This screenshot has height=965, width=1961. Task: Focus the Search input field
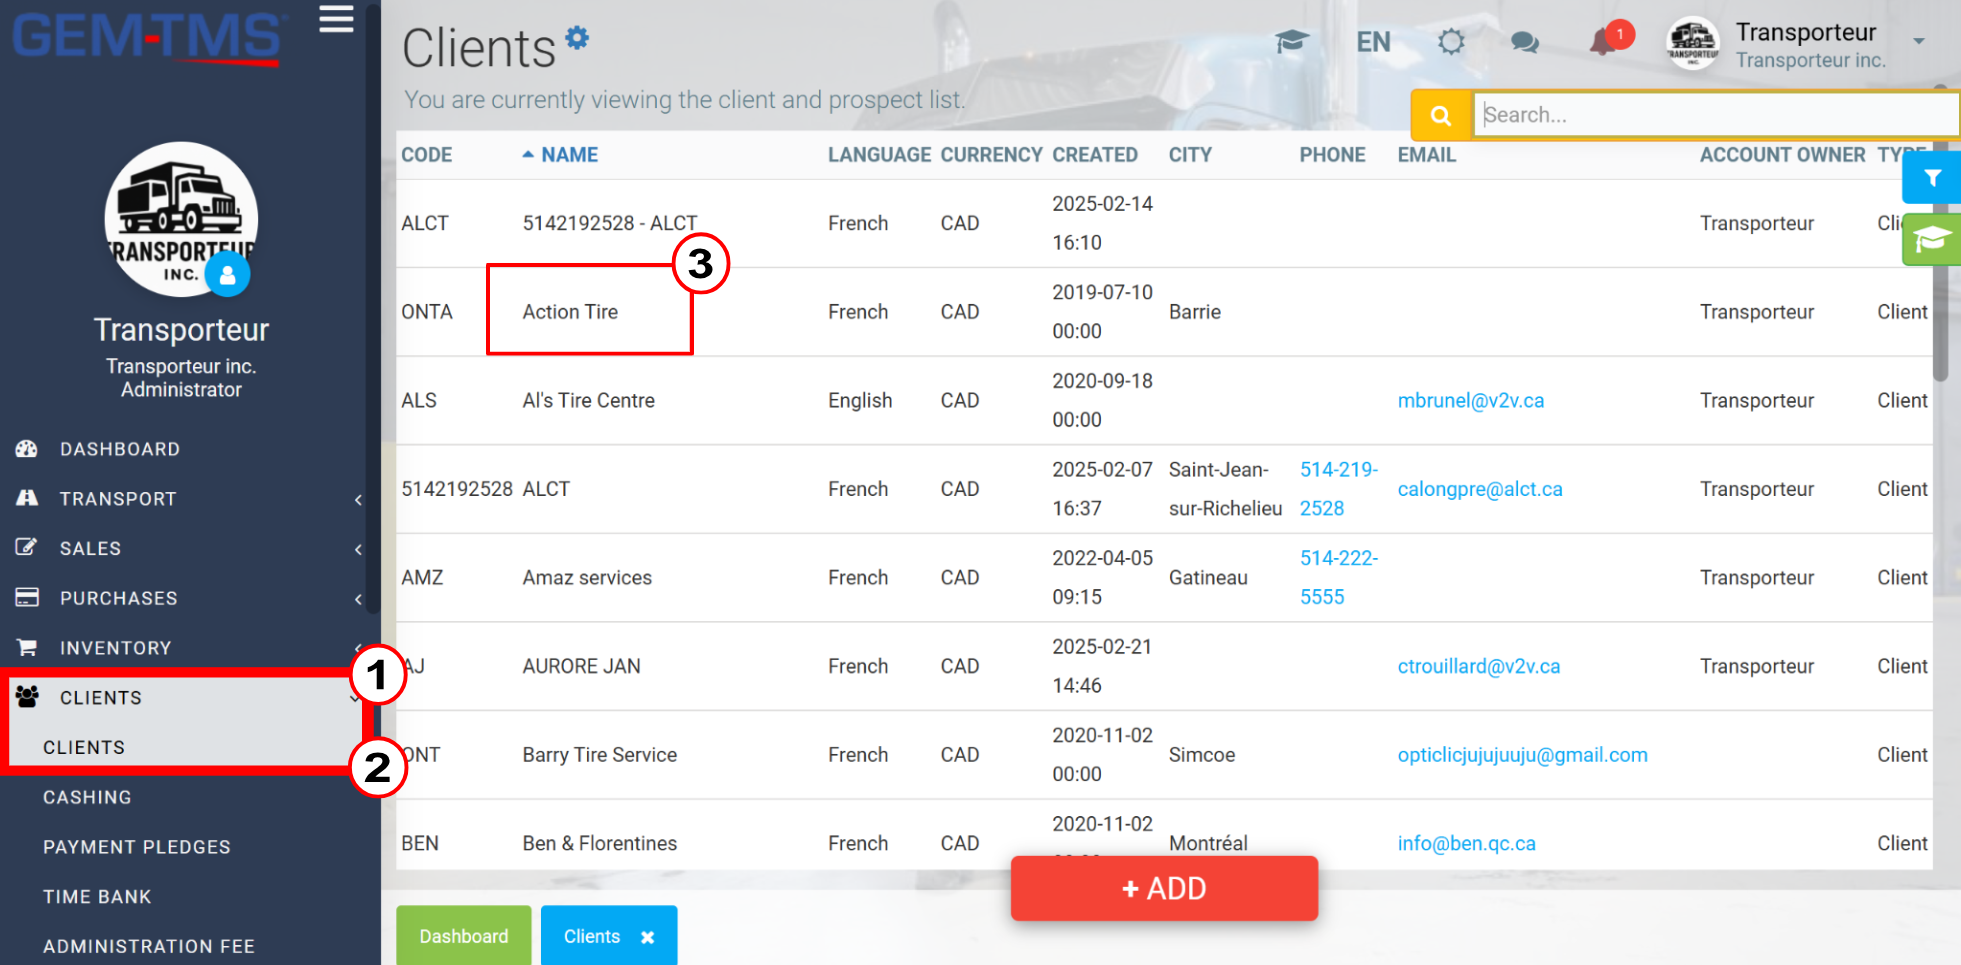pyautogui.click(x=1716, y=115)
